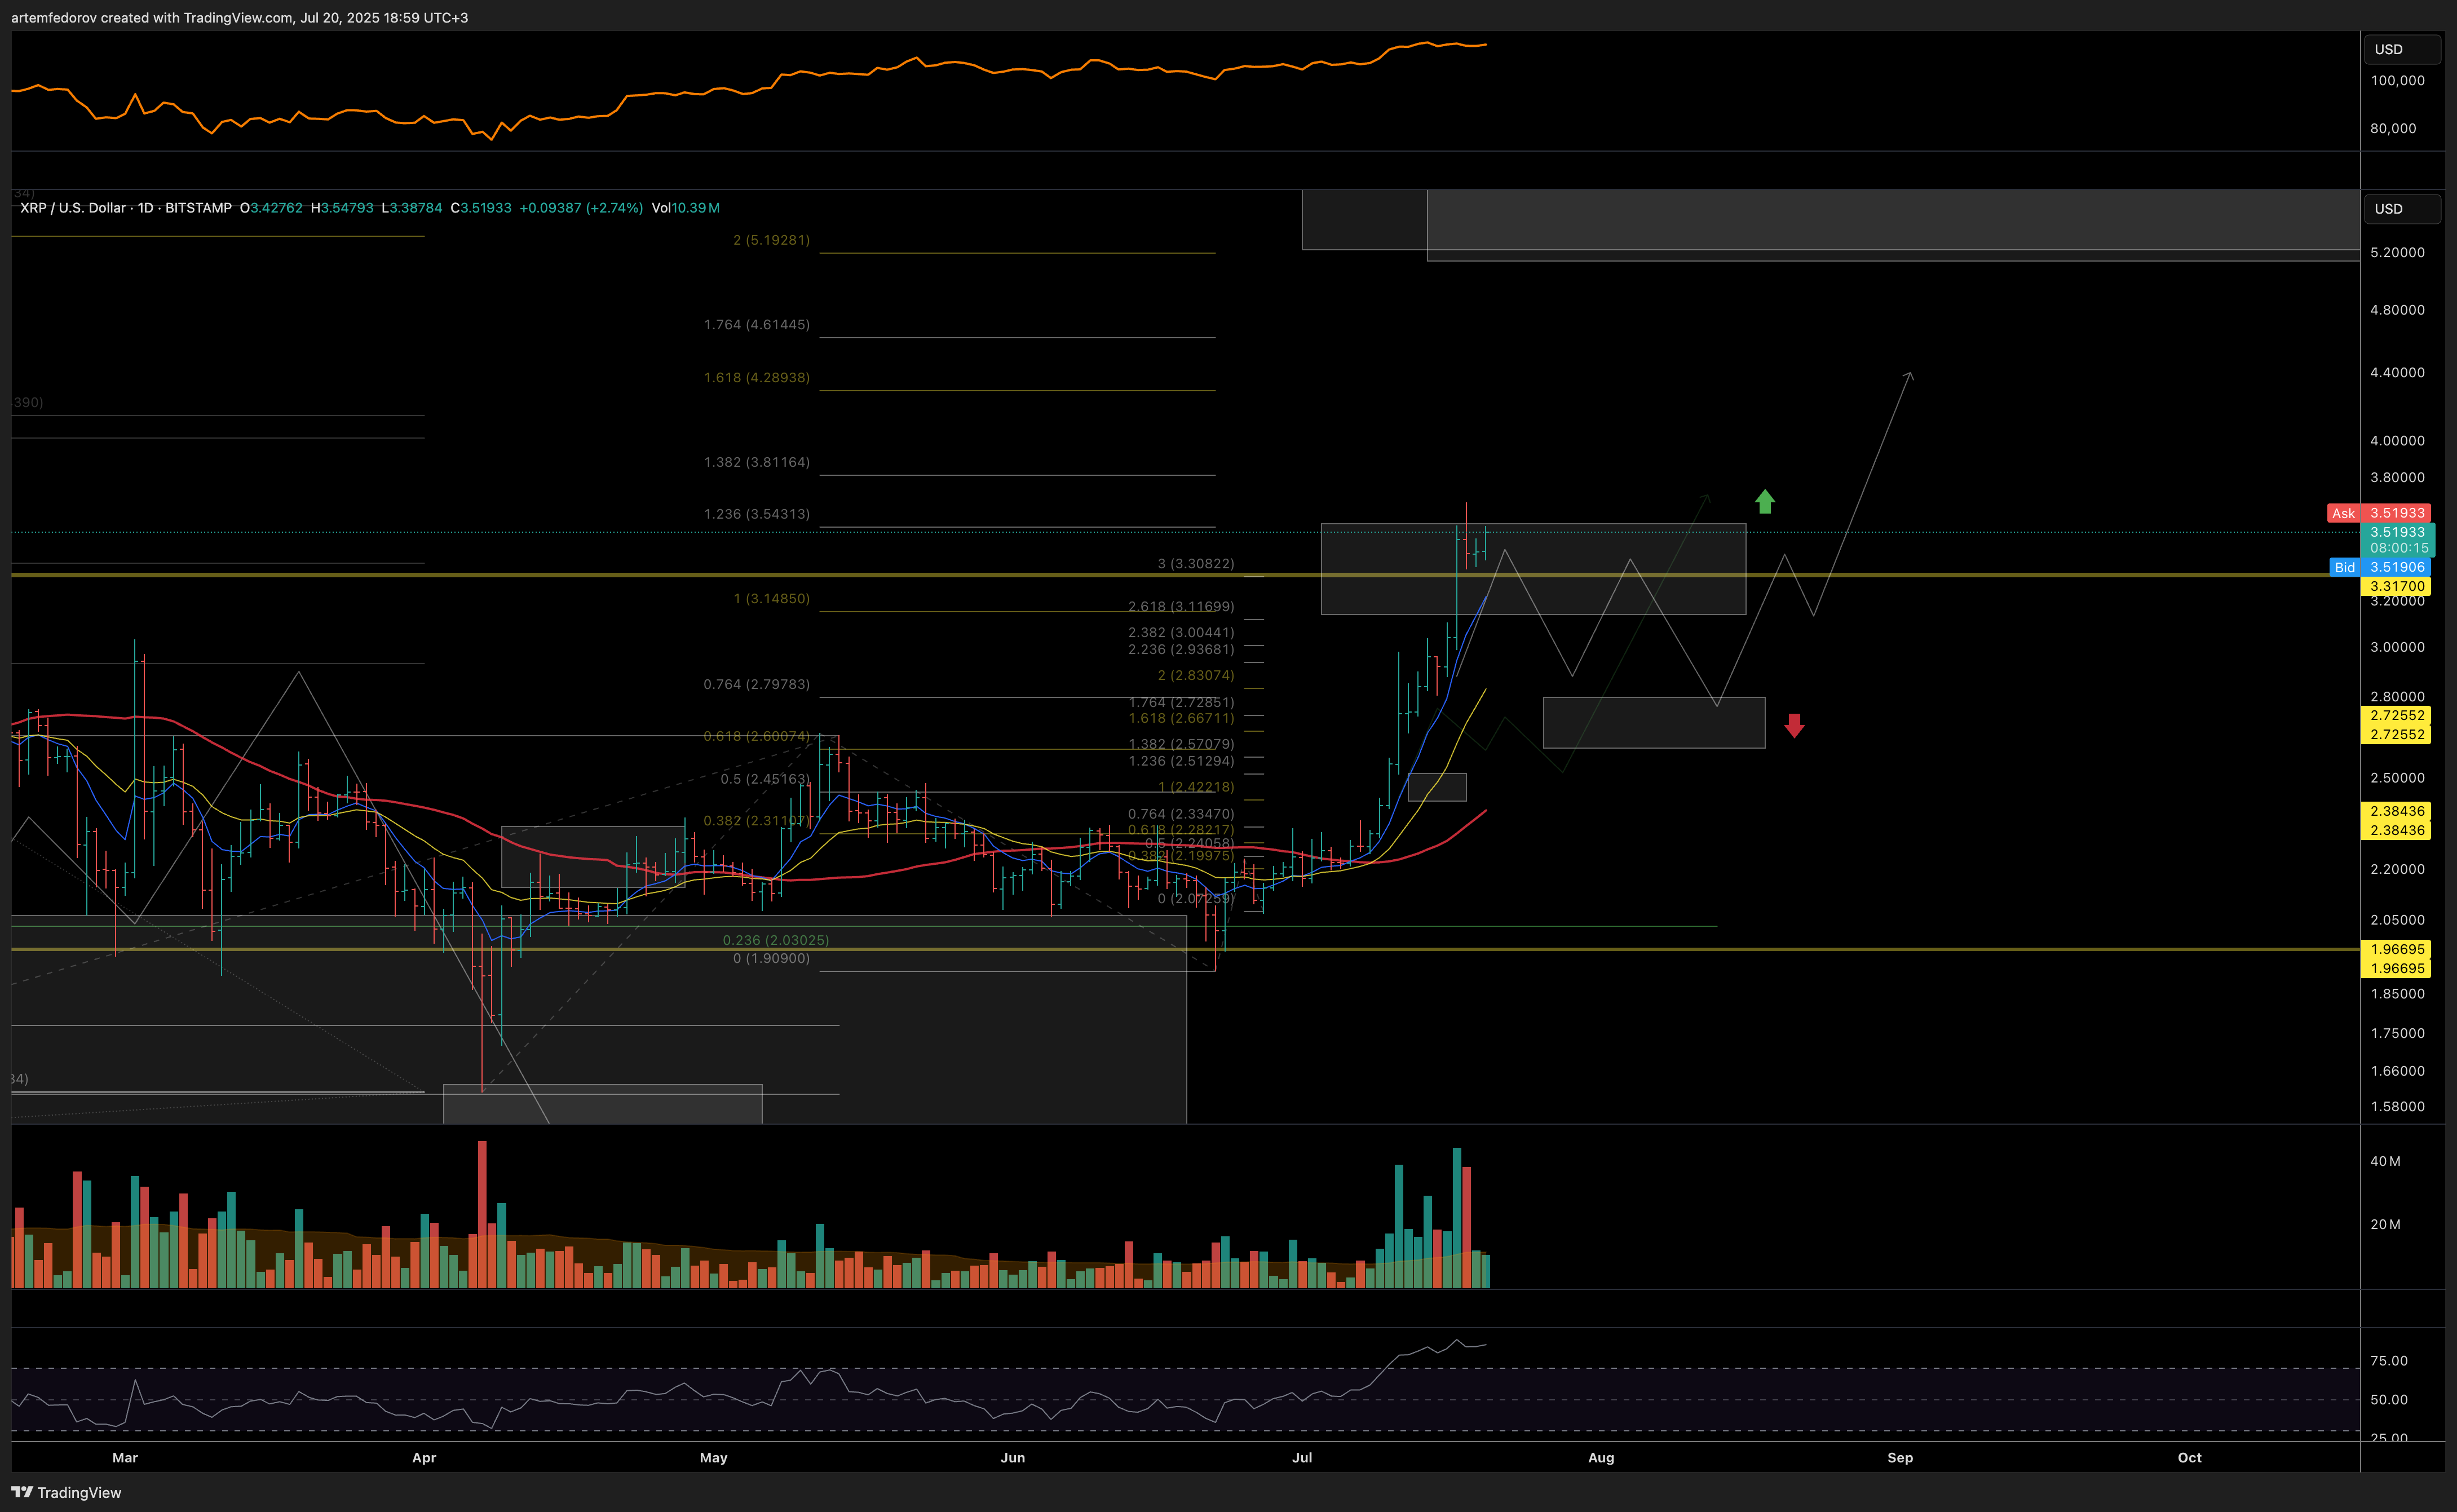
Task: Open the USD currency selector on the top pane
Action: coord(2401,49)
